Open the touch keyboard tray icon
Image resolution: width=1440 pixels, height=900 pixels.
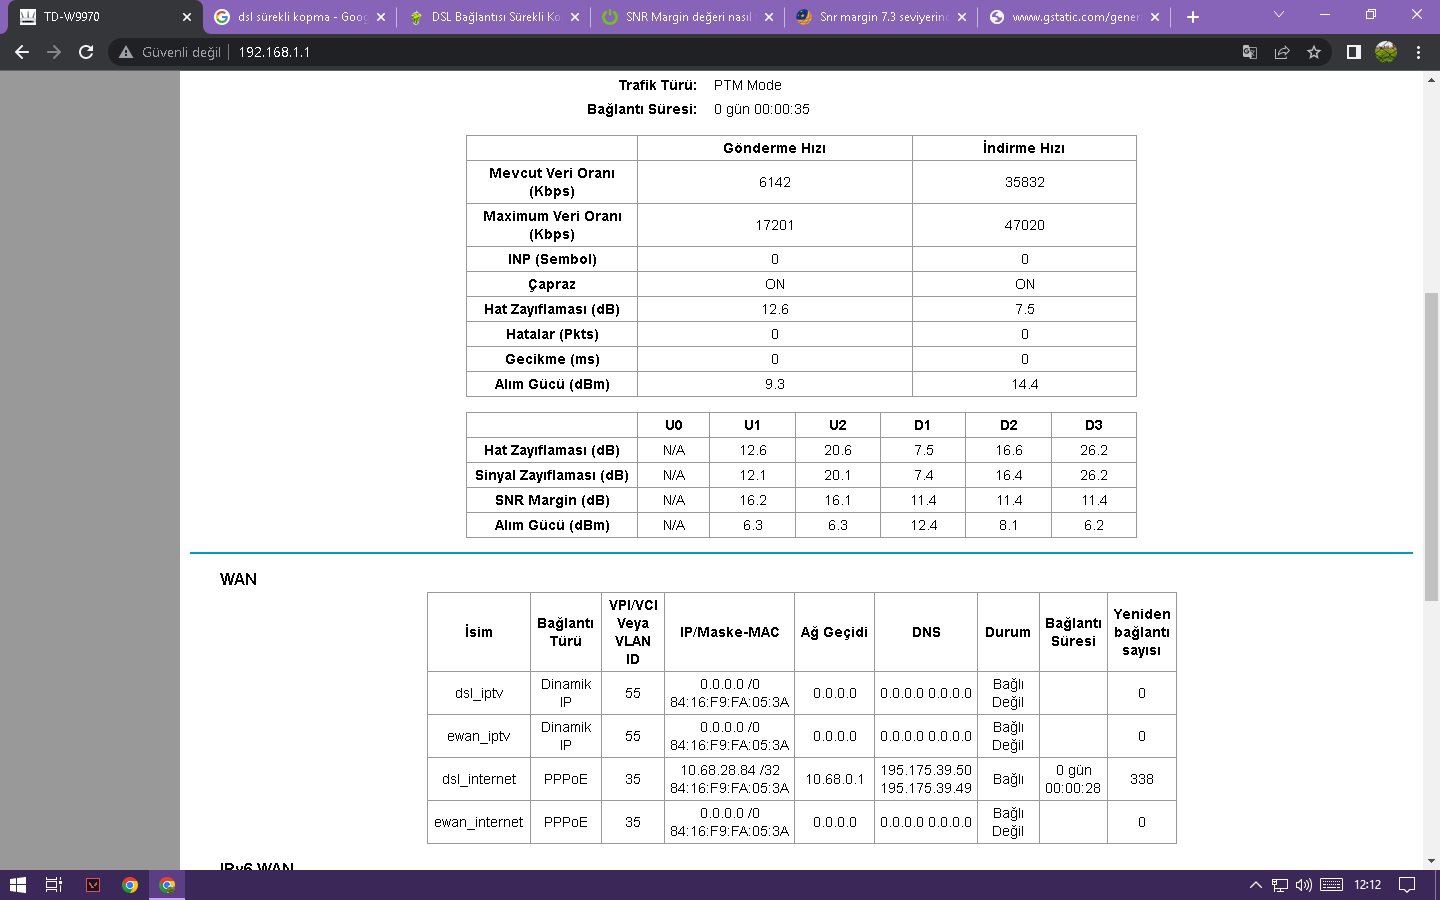tap(1331, 885)
